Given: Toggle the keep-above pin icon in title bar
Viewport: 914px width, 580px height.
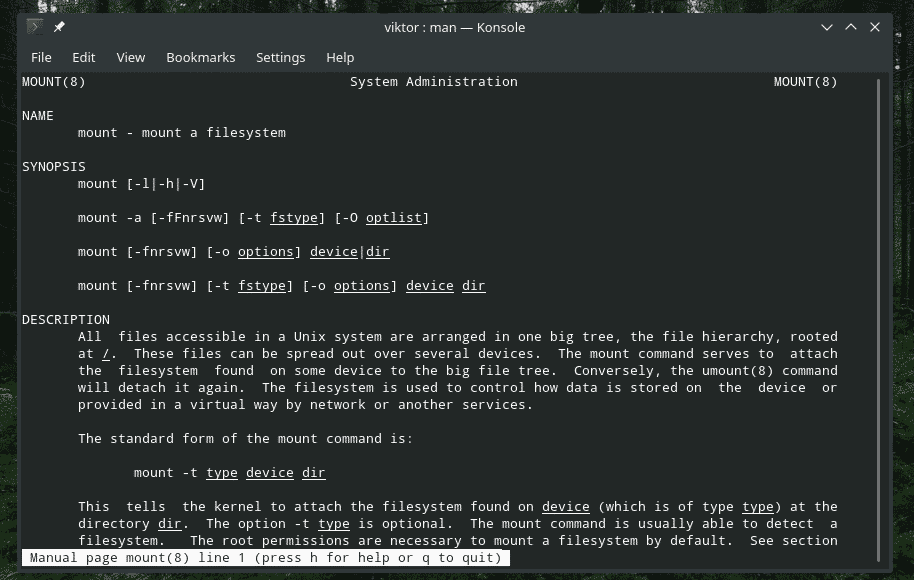Looking at the screenshot, I should (x=59, y=27).
